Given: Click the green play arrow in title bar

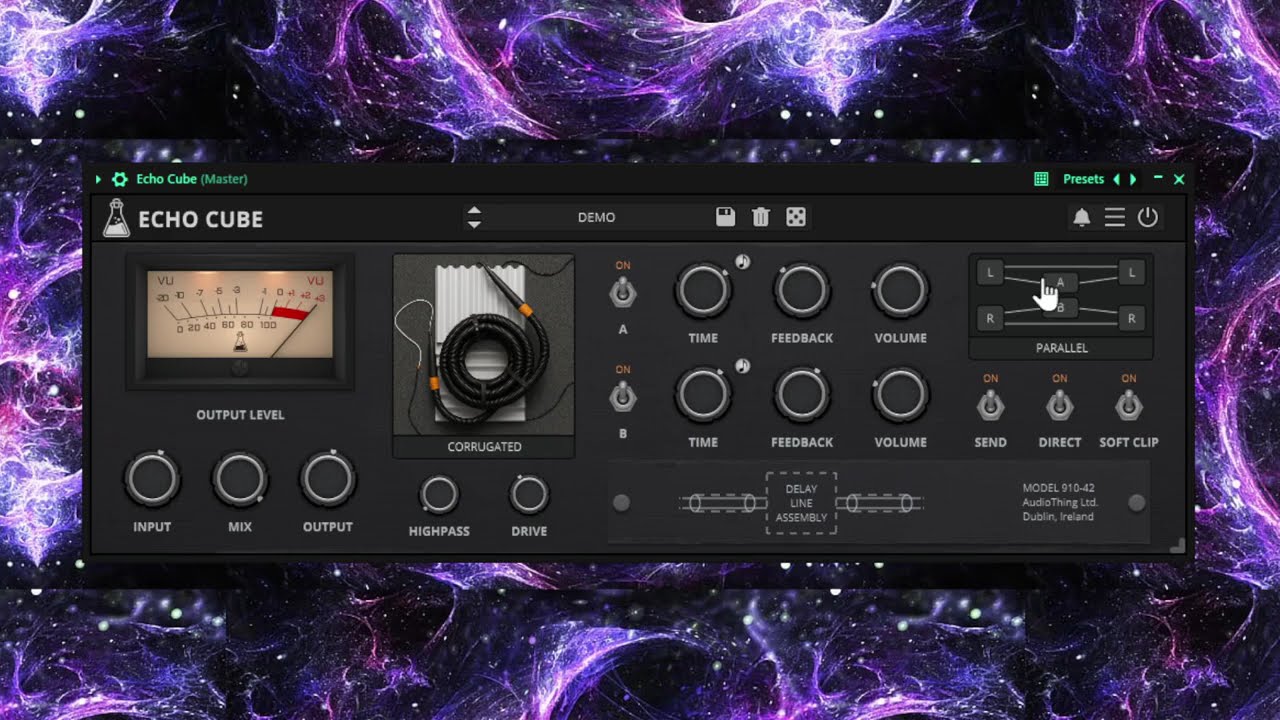Looking at the screenshot, I should [x=99, y=179].
